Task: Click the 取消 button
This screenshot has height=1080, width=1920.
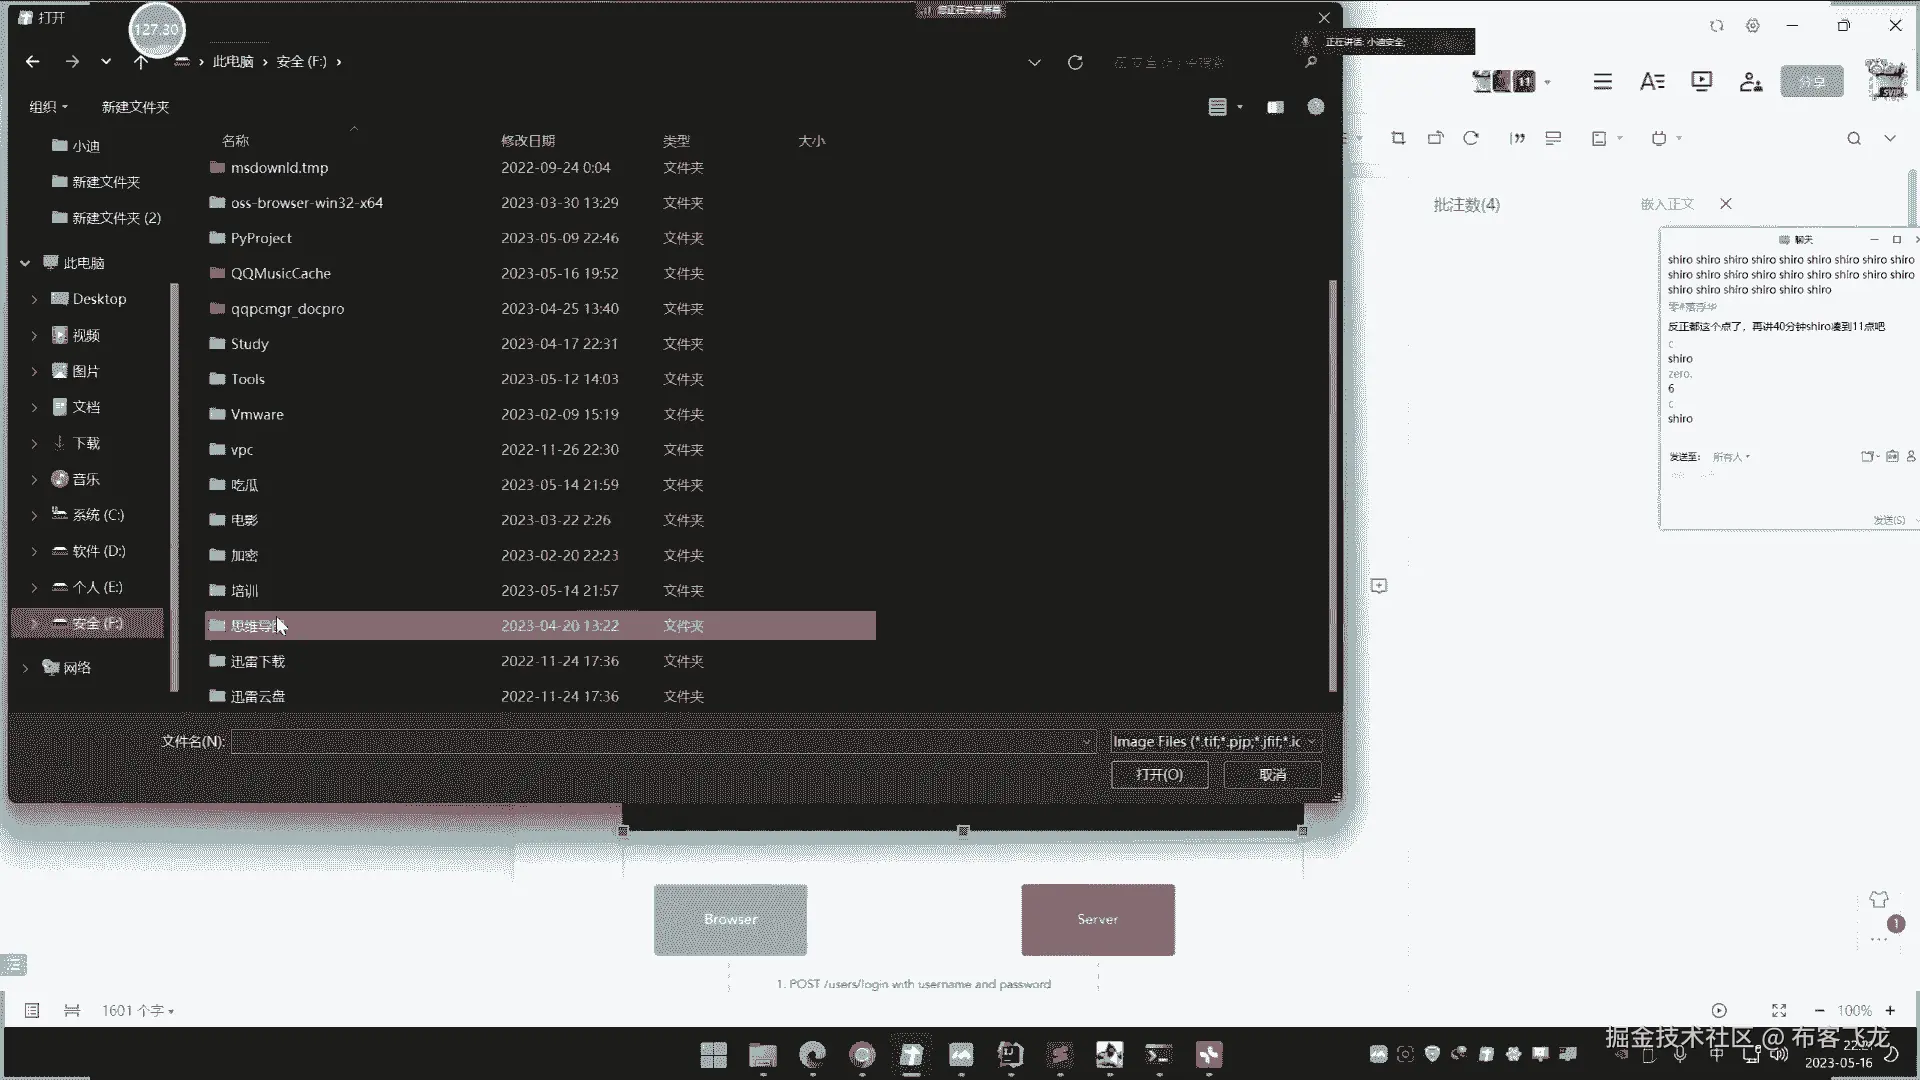Action: (1272, 775)
